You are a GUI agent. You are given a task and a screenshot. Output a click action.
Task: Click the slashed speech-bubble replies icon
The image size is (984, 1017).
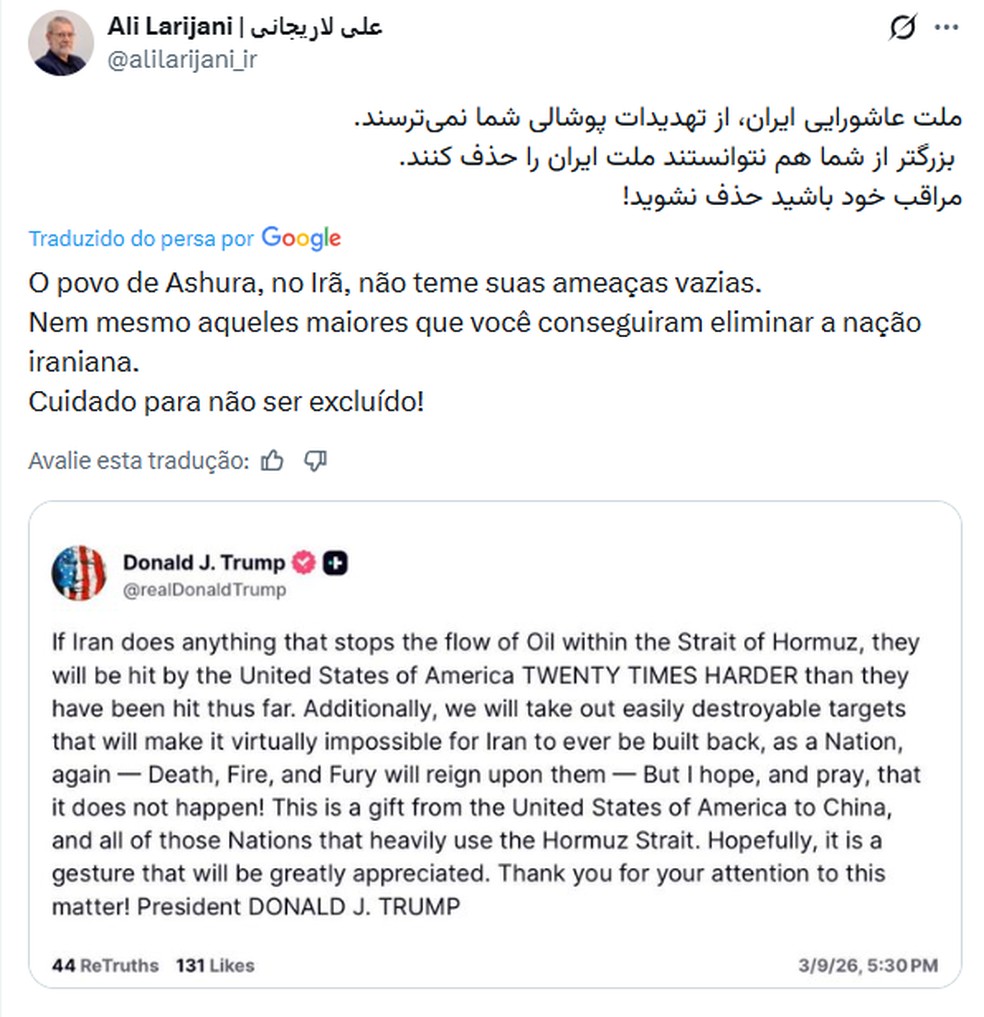pyautogui.click(x=902, y=29)
